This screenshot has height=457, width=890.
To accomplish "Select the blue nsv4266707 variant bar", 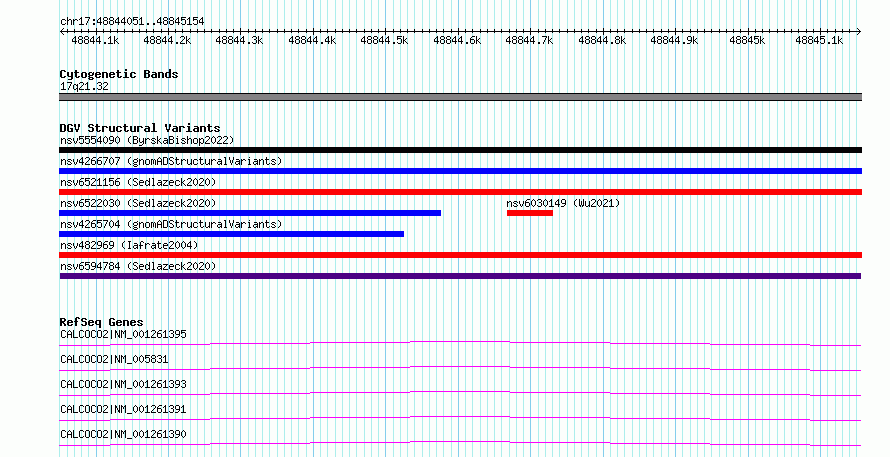I will tap(460, 171).
